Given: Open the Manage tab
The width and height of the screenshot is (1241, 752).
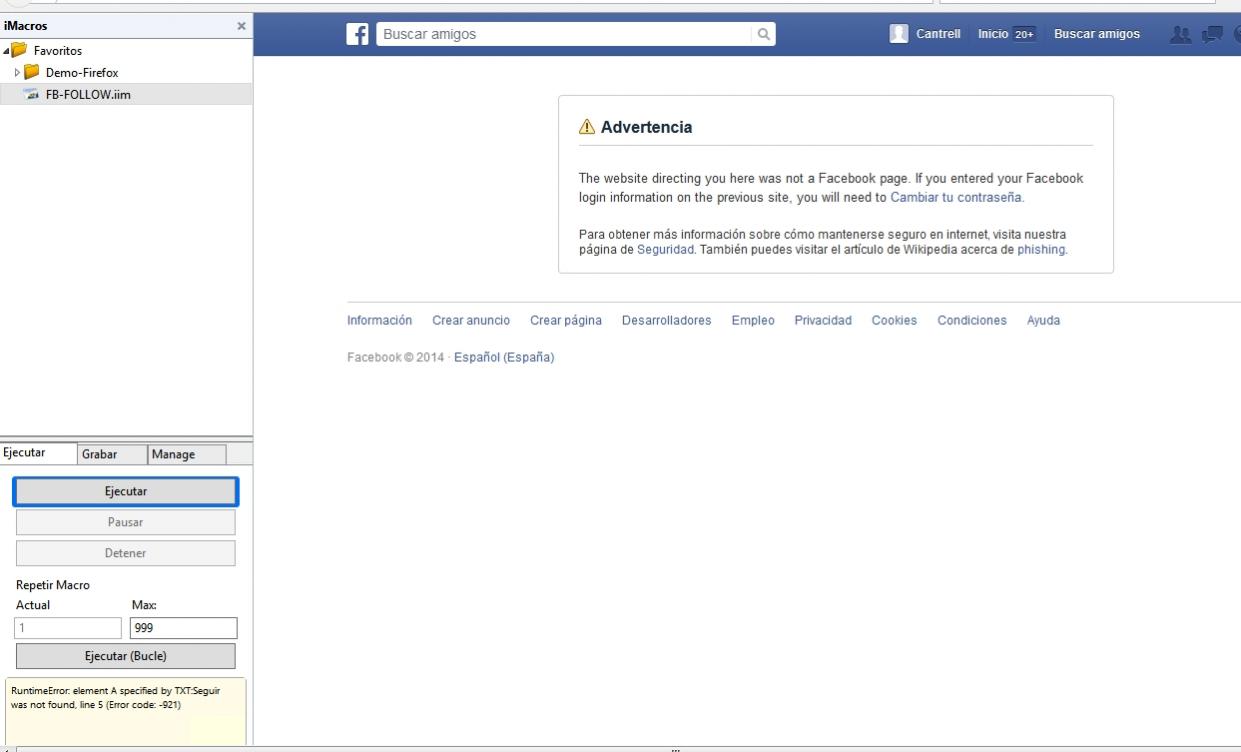Looking at the screenshot, I should click(173, 454).
